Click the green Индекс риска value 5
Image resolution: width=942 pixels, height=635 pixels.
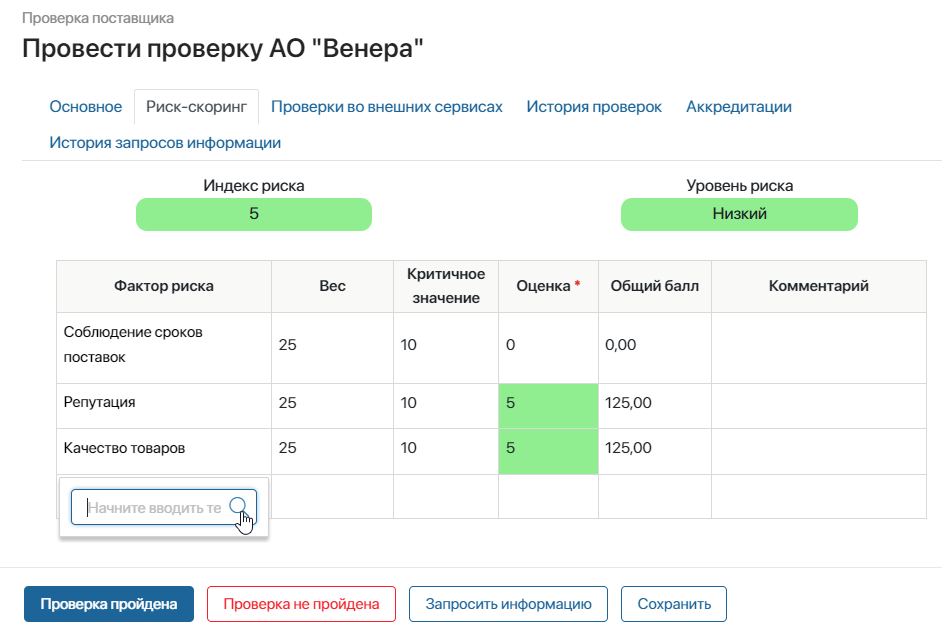pos(254,214)
